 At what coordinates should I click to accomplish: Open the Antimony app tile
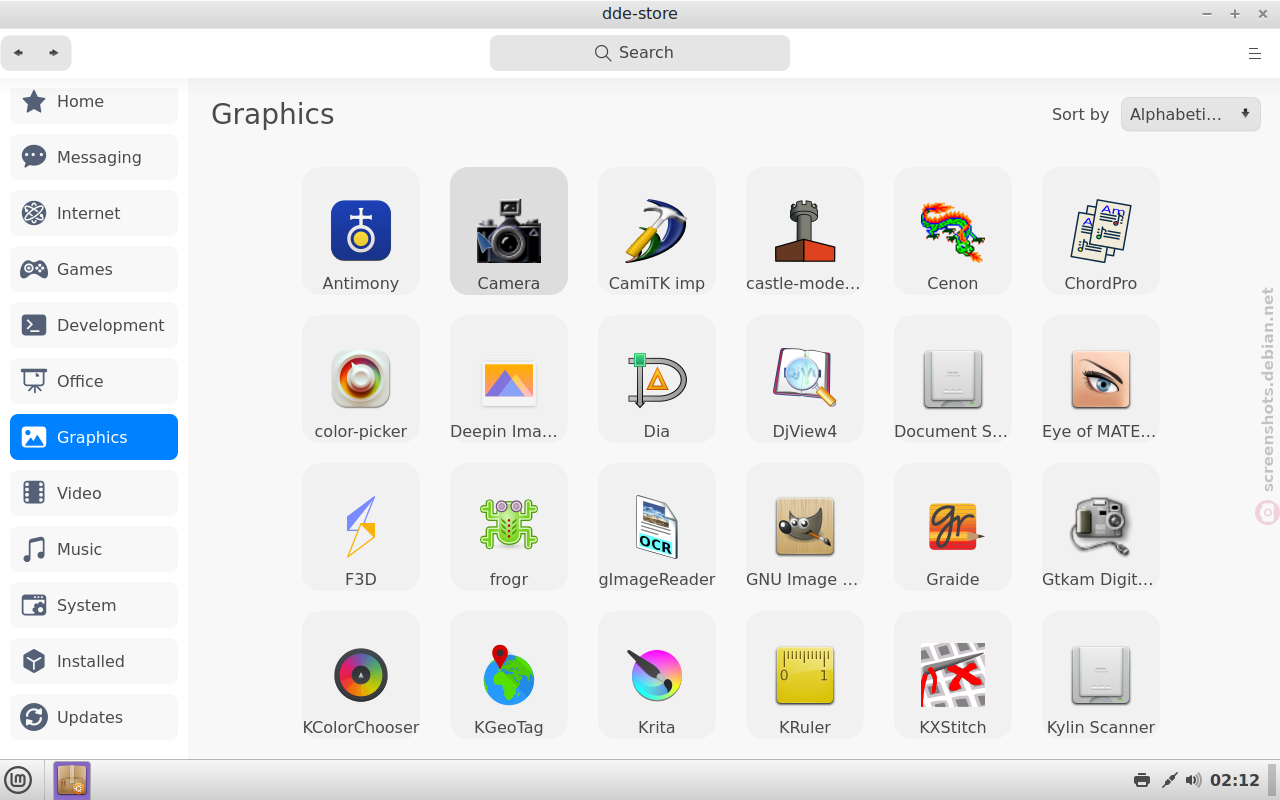coord(361,231)
